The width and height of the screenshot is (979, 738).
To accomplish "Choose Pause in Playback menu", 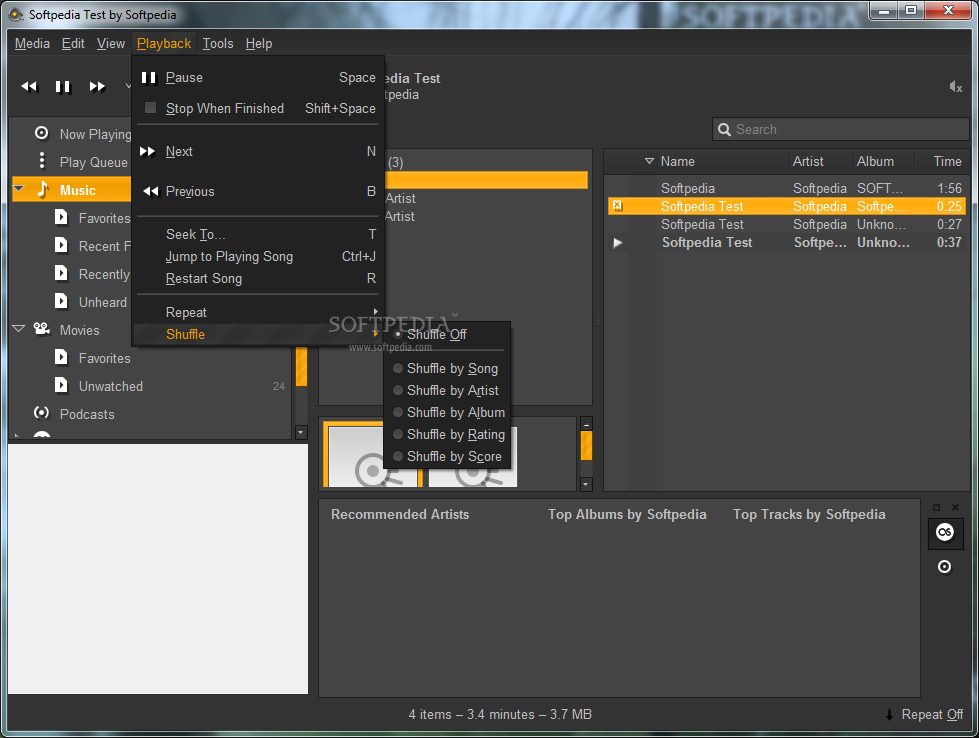I will [x=257, y=77].
